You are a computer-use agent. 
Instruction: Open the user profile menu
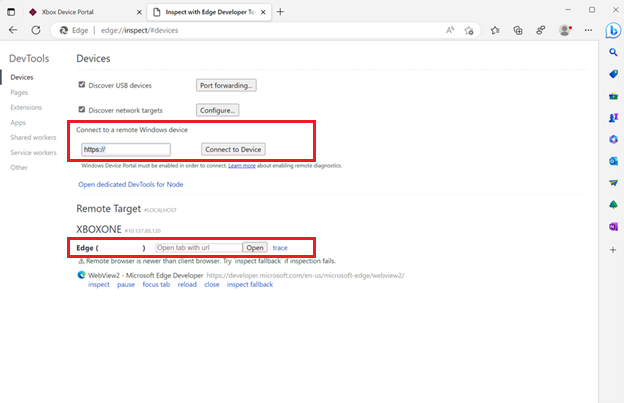tap(565, 30)
